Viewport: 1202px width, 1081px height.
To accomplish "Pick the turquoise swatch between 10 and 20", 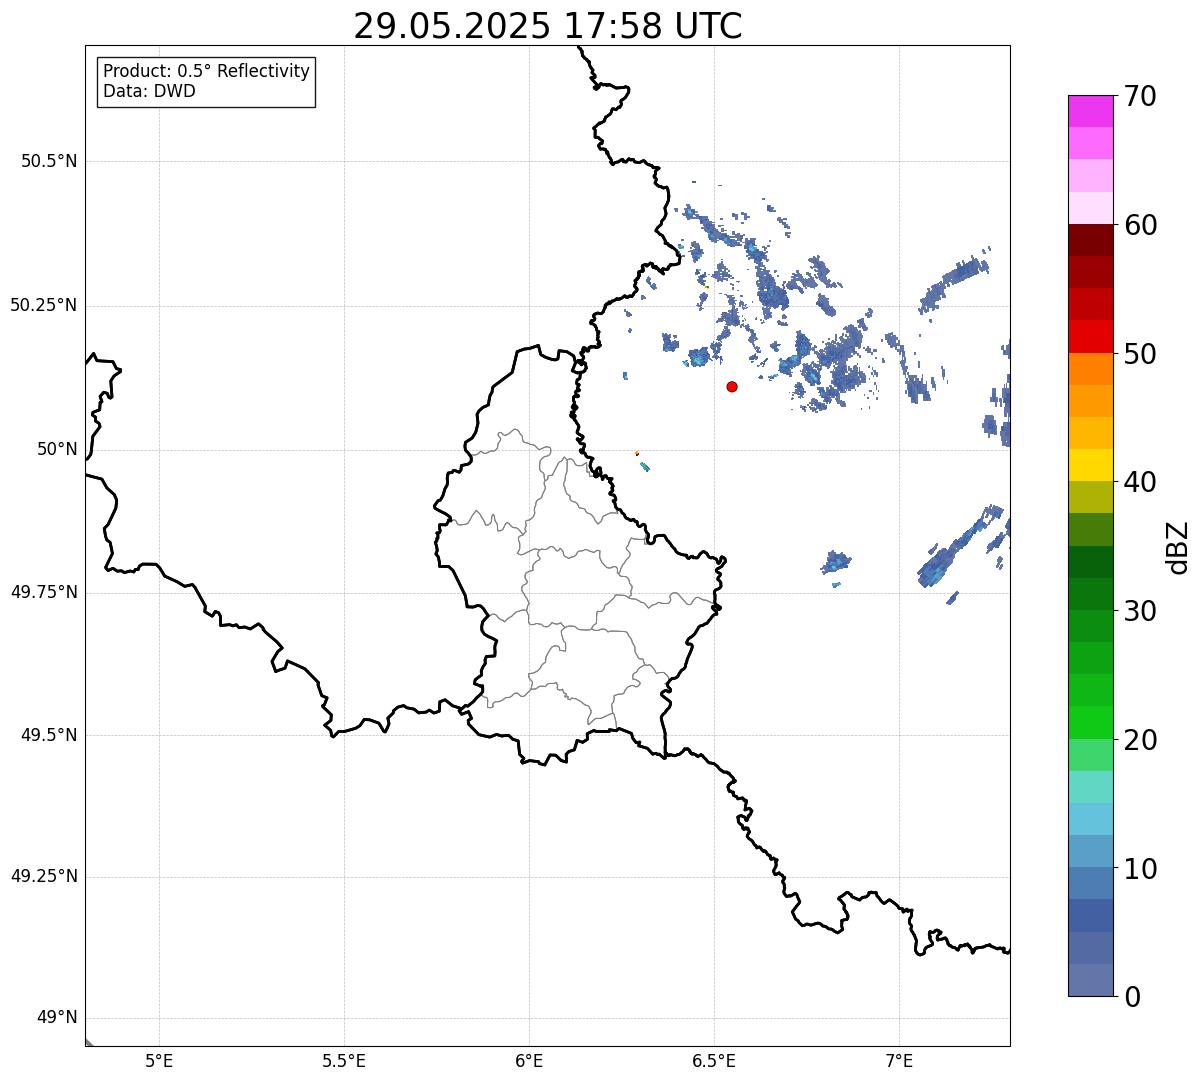I will tap(1090, 787).
